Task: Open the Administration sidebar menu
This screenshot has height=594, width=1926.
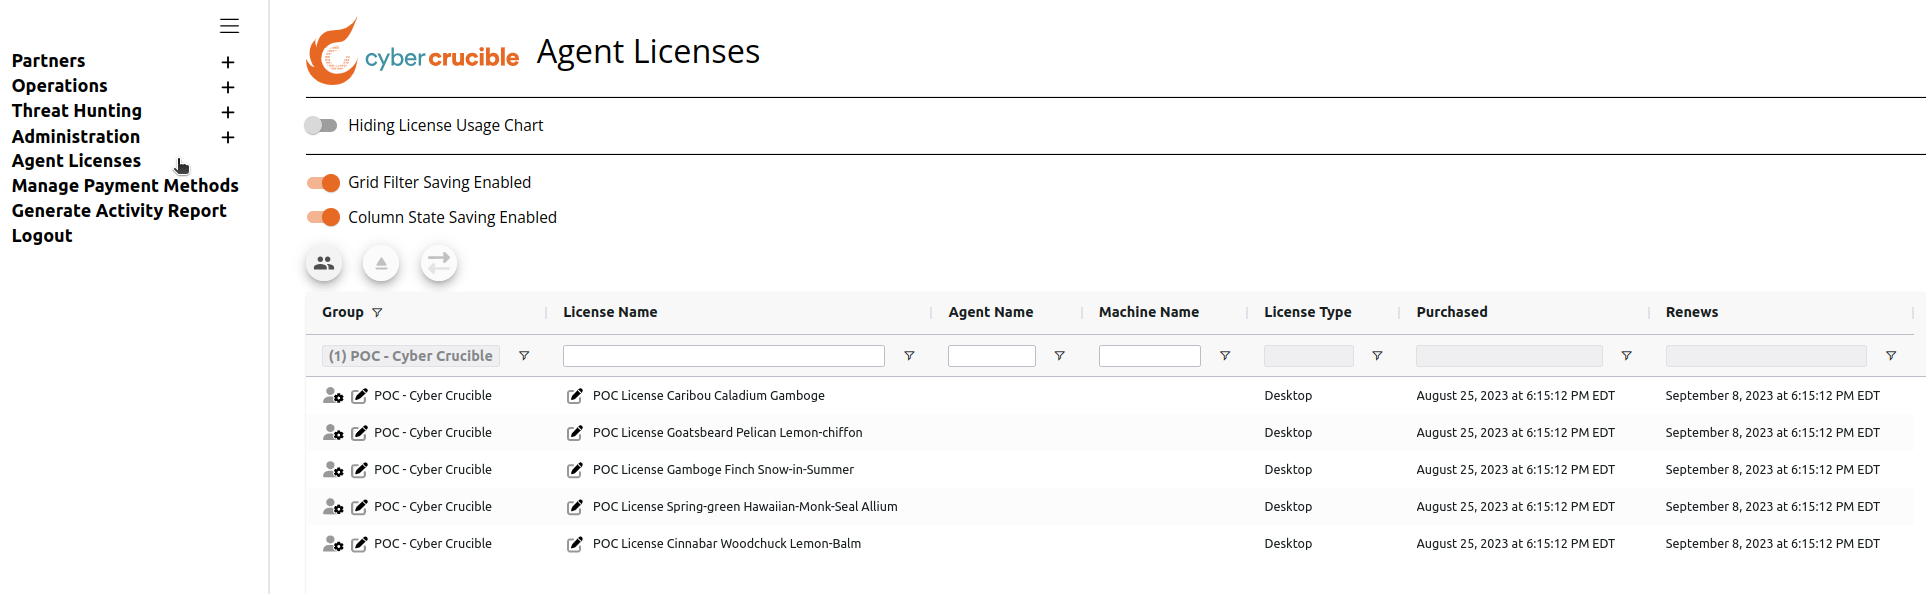Action: [76, 137]
